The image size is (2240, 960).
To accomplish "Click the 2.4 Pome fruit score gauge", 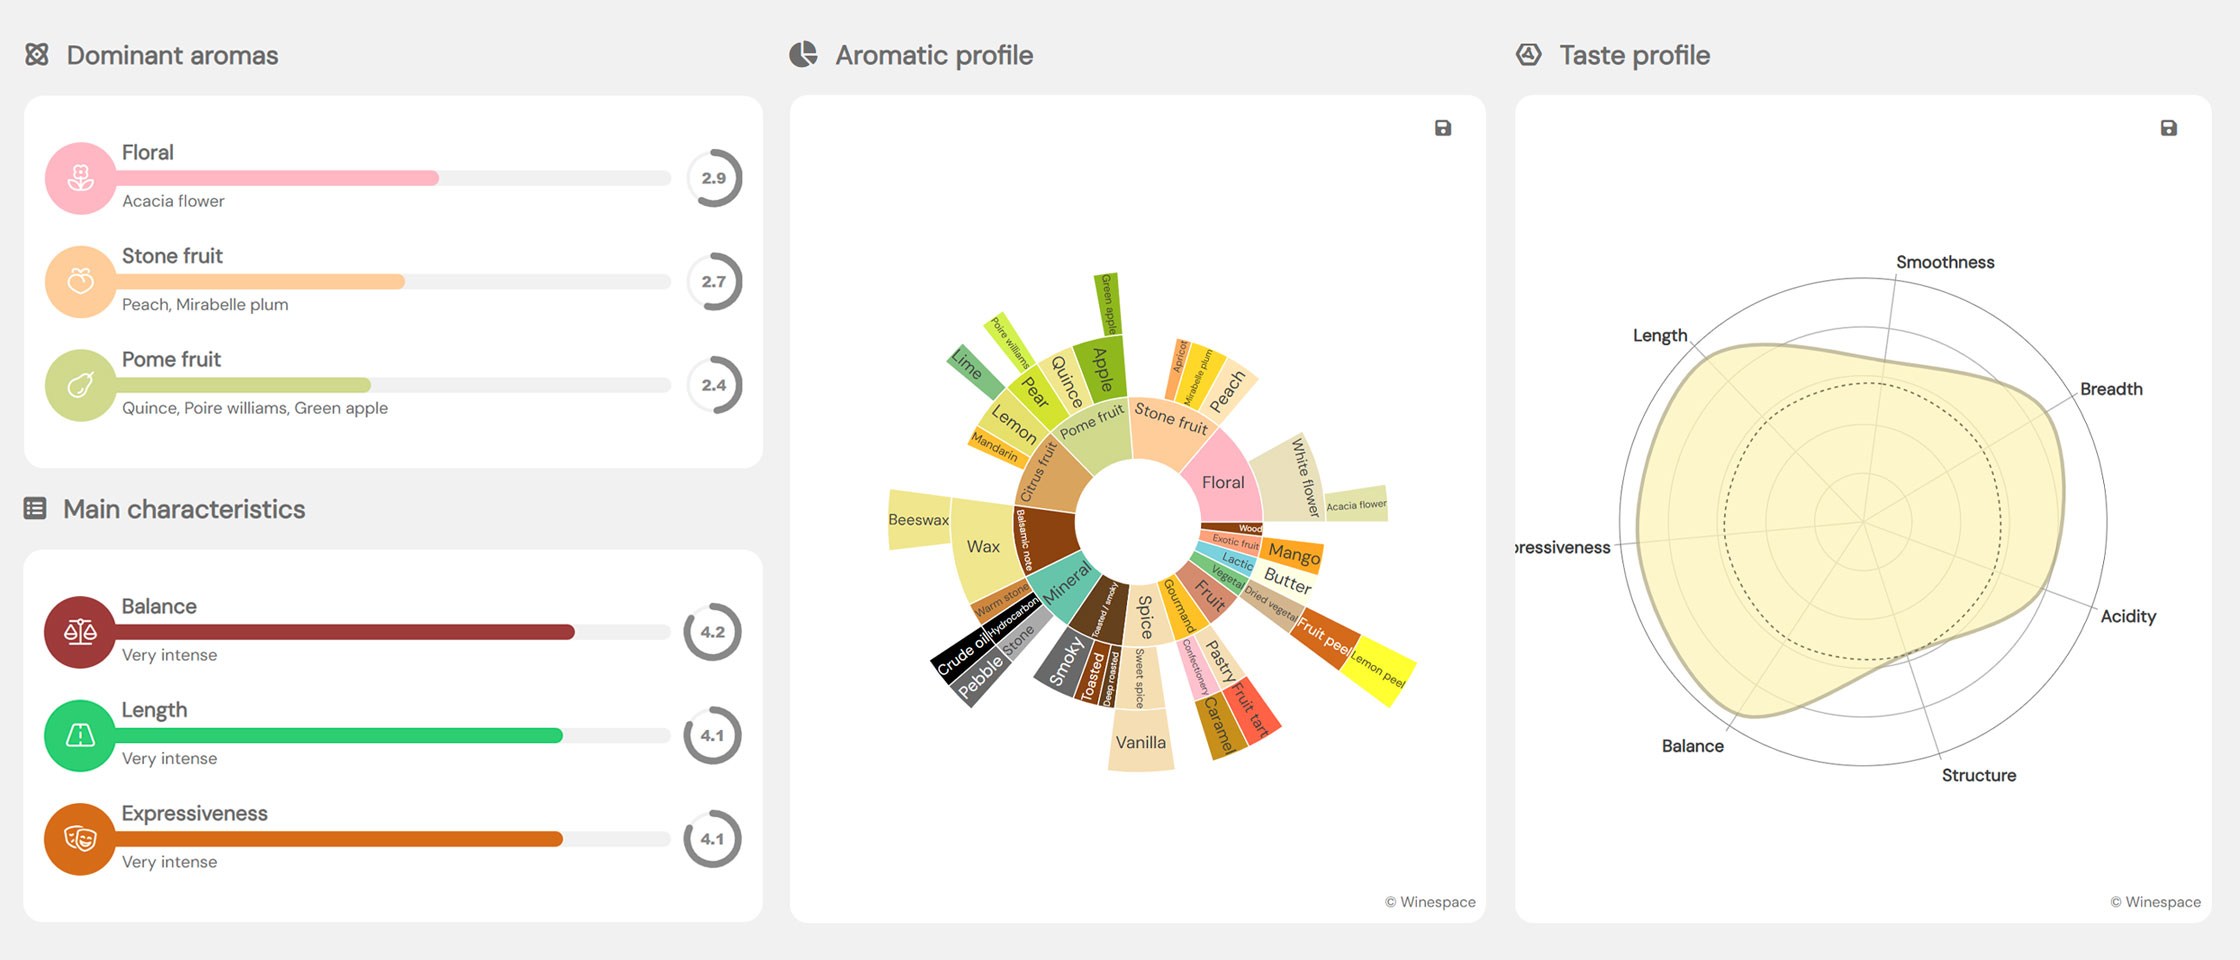I will [x=714, y=385].
